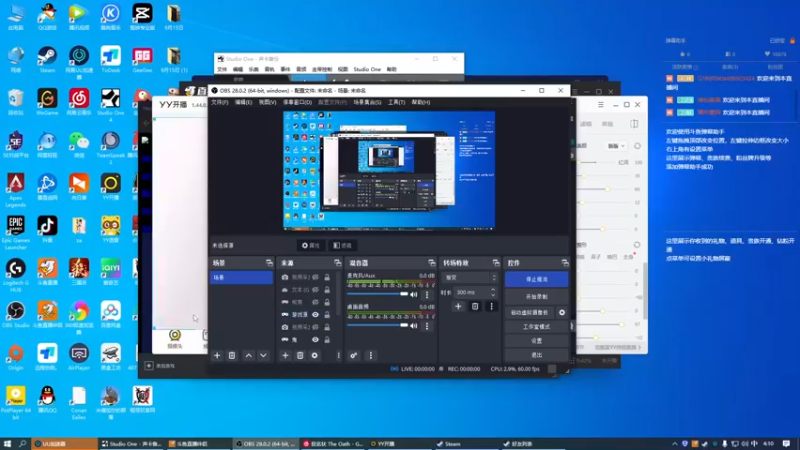The image size is (800, 450).
Task: Open the 工具(T) menu in OBS
Action: pos(396,103)
